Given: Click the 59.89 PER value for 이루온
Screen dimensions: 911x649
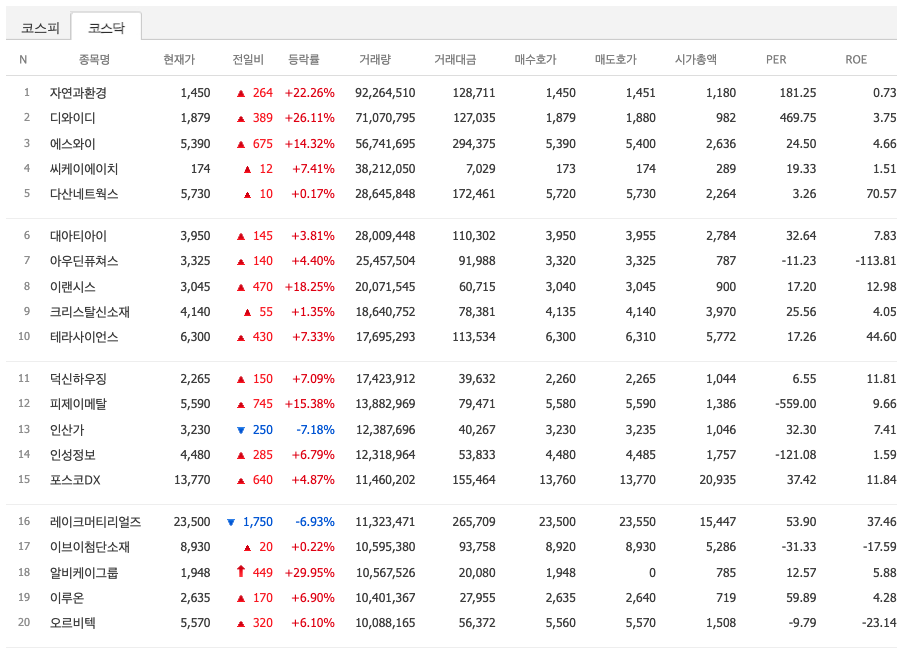Looking at the screenshot, I should [801, 597].
